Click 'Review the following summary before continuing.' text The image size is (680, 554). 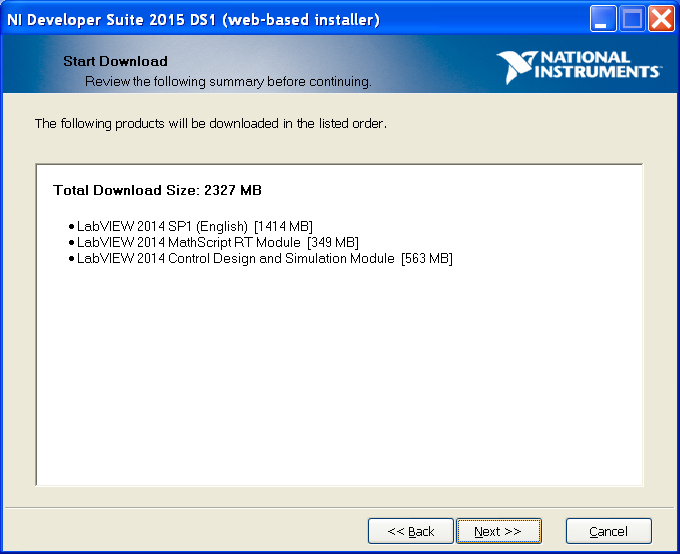[228, 82]
